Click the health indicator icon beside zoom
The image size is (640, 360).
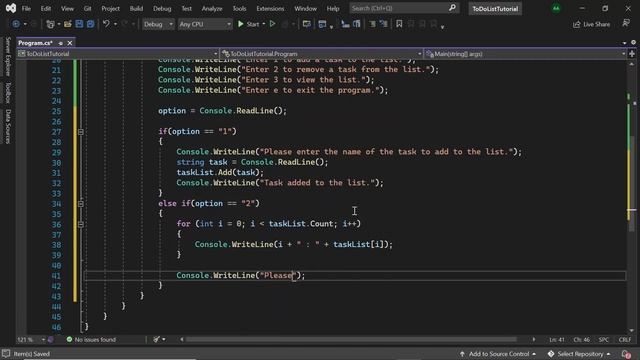pos(51,339)
